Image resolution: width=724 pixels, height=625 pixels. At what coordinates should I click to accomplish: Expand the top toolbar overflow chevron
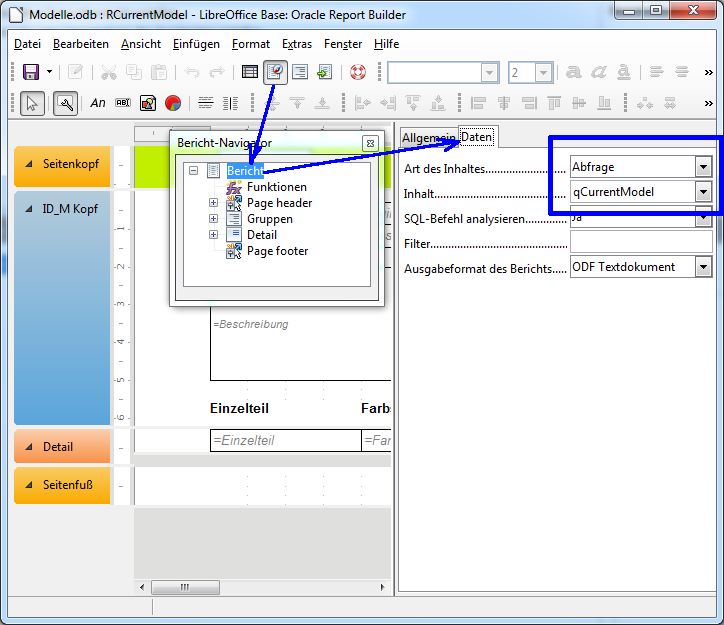coord(708,72)
